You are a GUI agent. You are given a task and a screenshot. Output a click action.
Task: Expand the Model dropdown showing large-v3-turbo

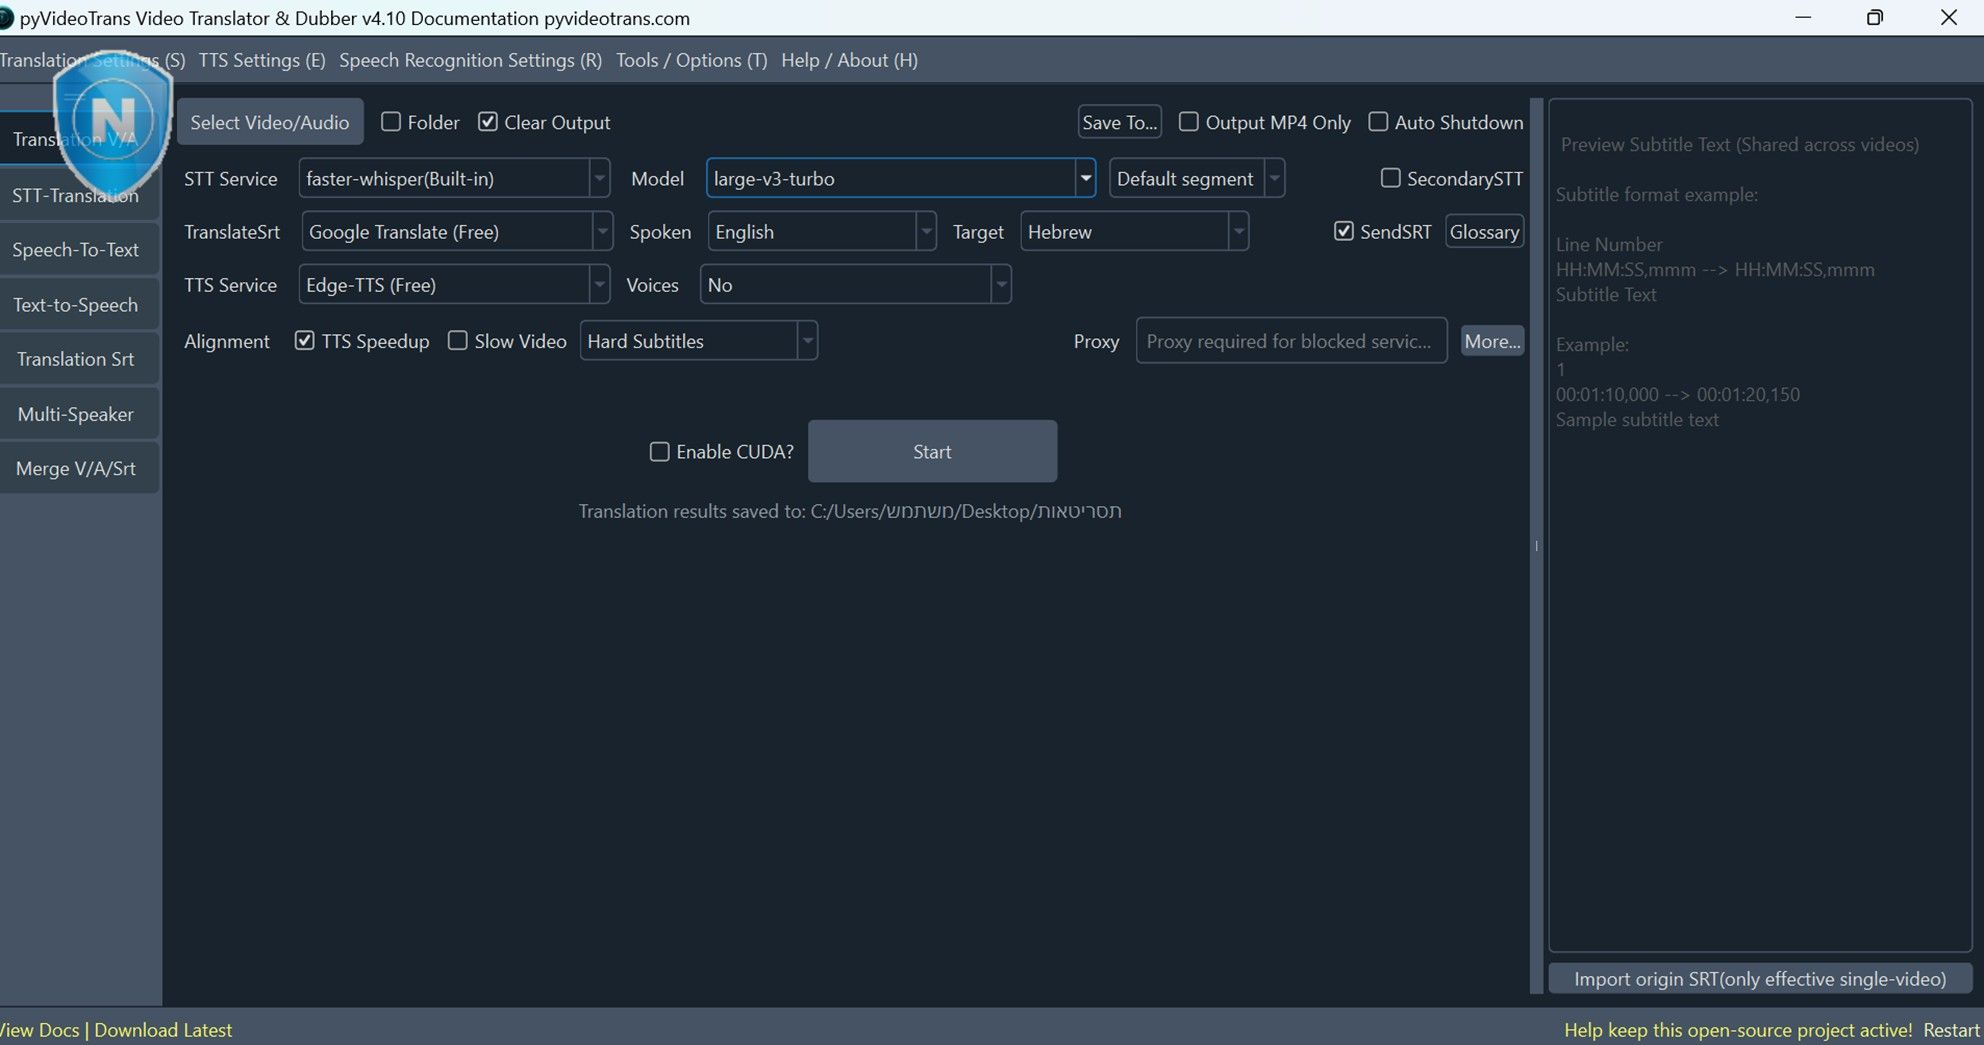900,179
